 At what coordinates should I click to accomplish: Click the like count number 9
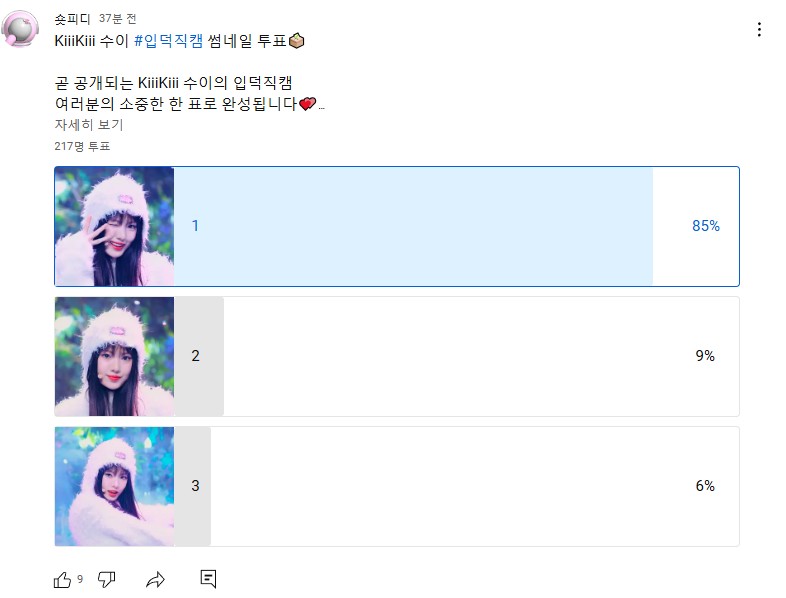click(x=80, y=579)
